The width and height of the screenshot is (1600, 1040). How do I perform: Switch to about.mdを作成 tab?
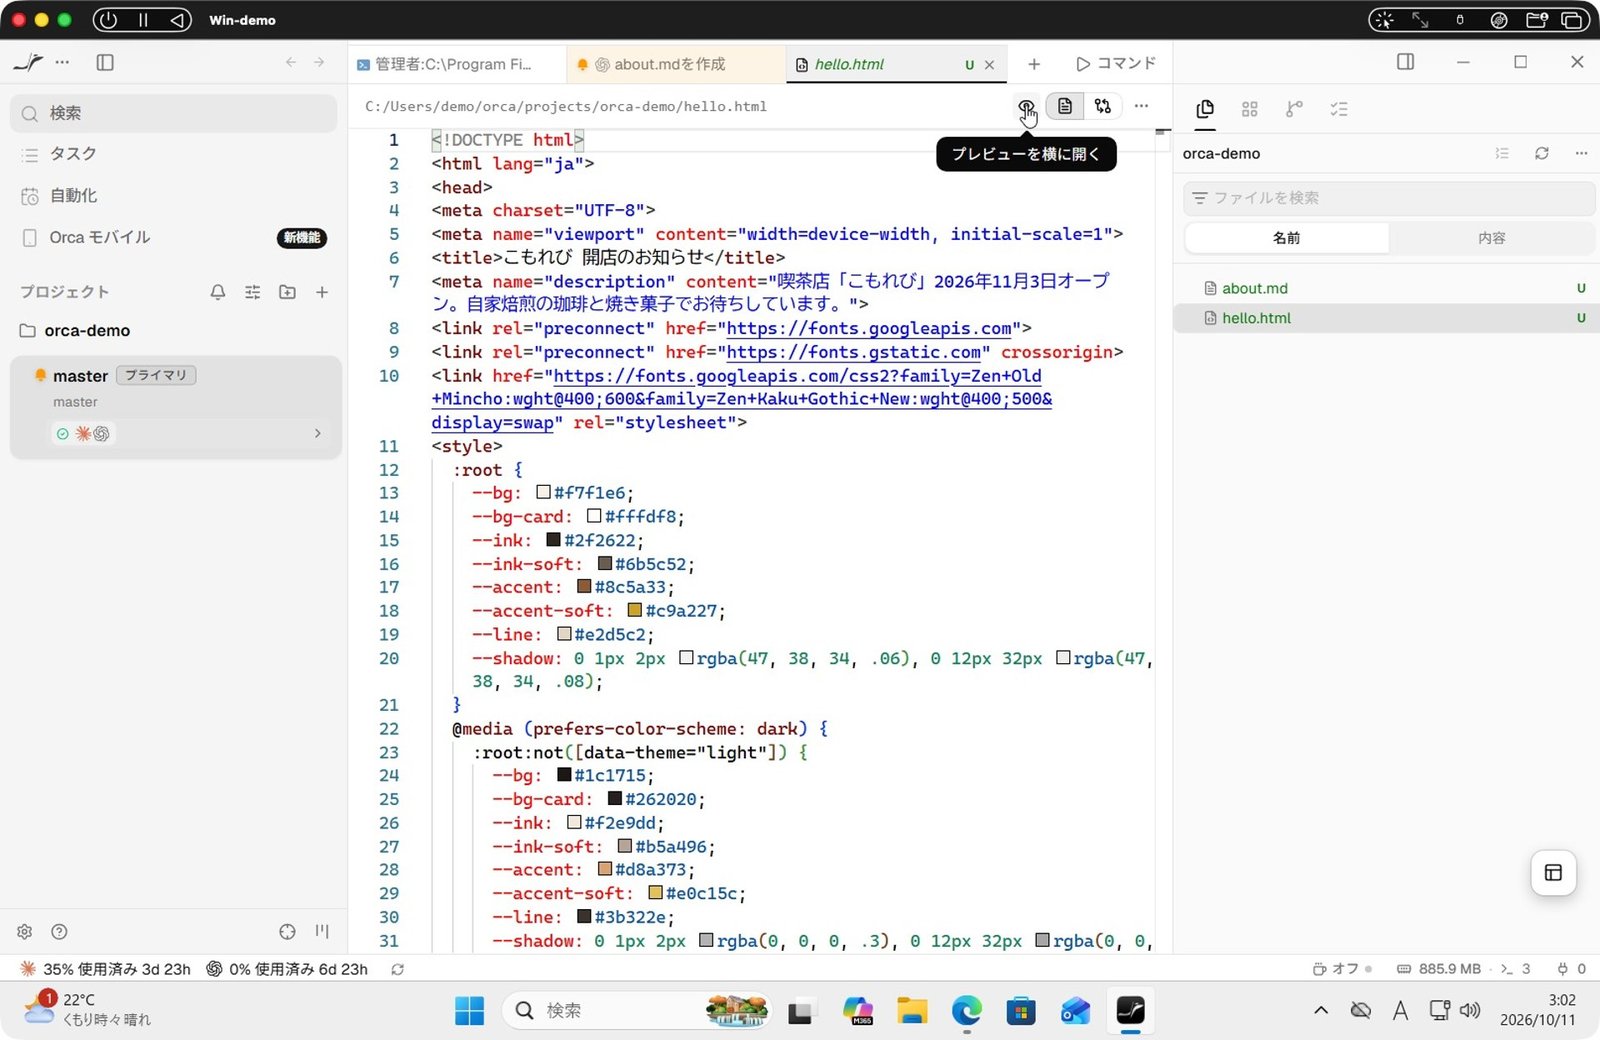click(674, 64)
